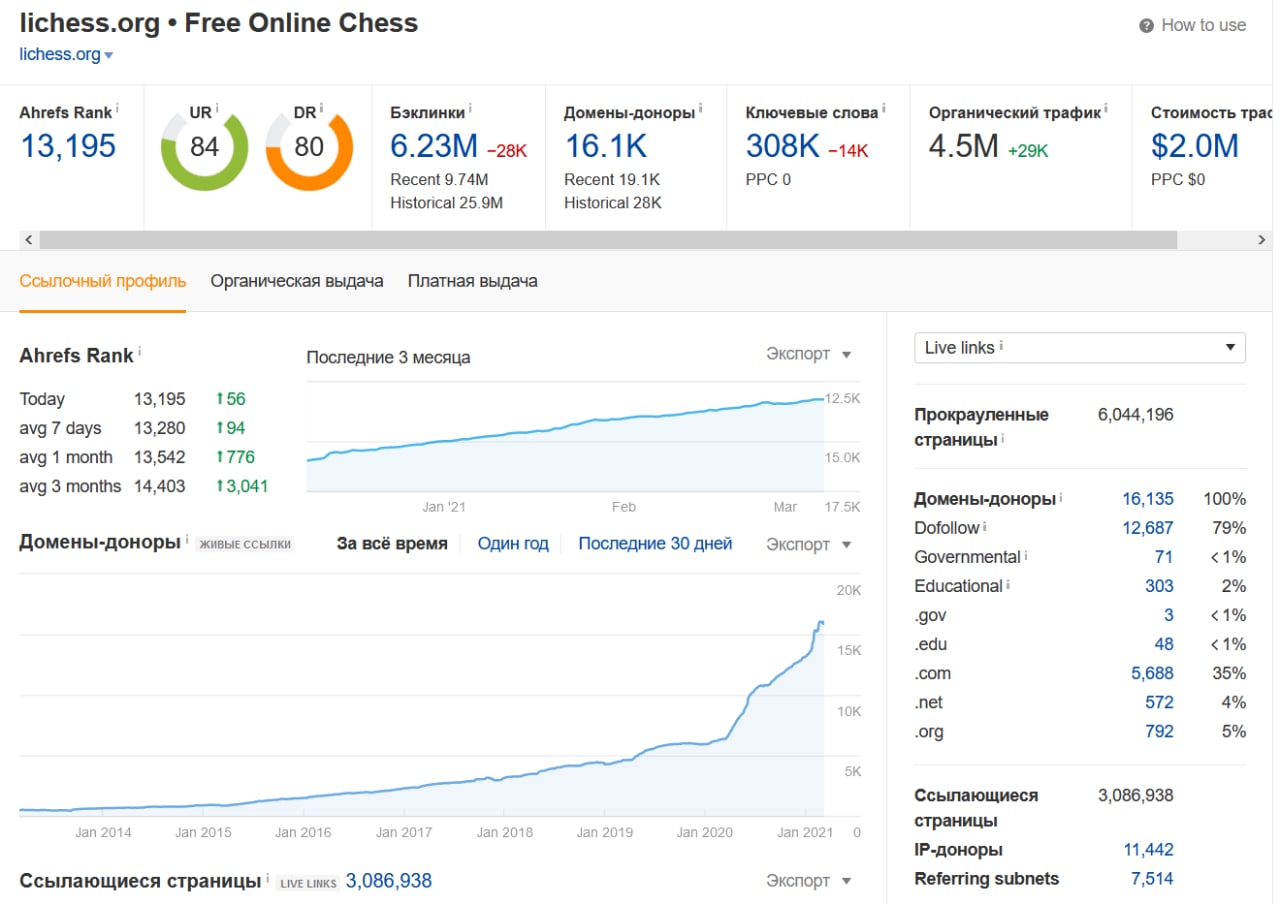Open Экспорт dropdown for the Домены-доноры chart
Image resolution: width=1280 pixels, height=904 pixels.
point(809,544)
